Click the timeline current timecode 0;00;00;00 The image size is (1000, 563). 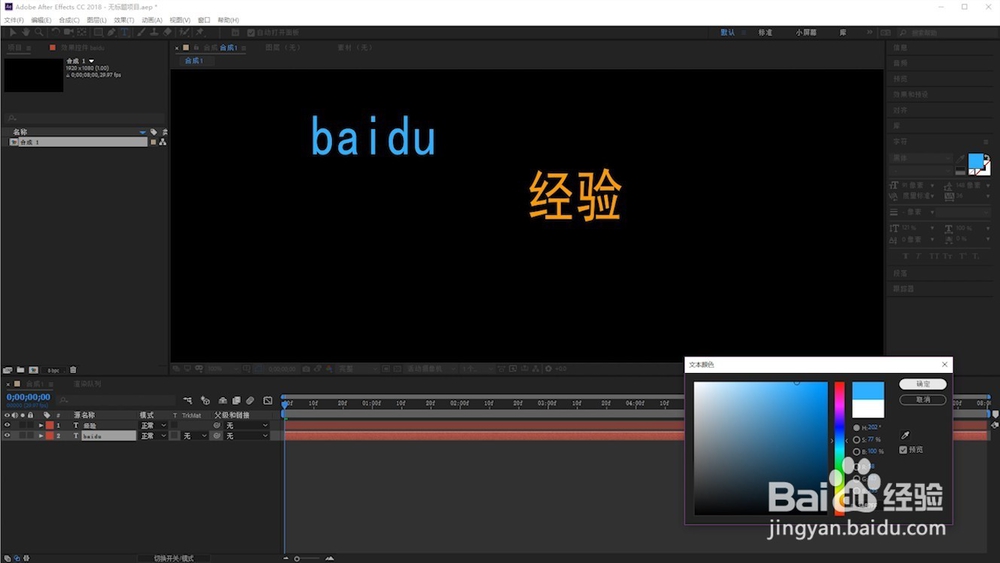(x=28, y=397)
